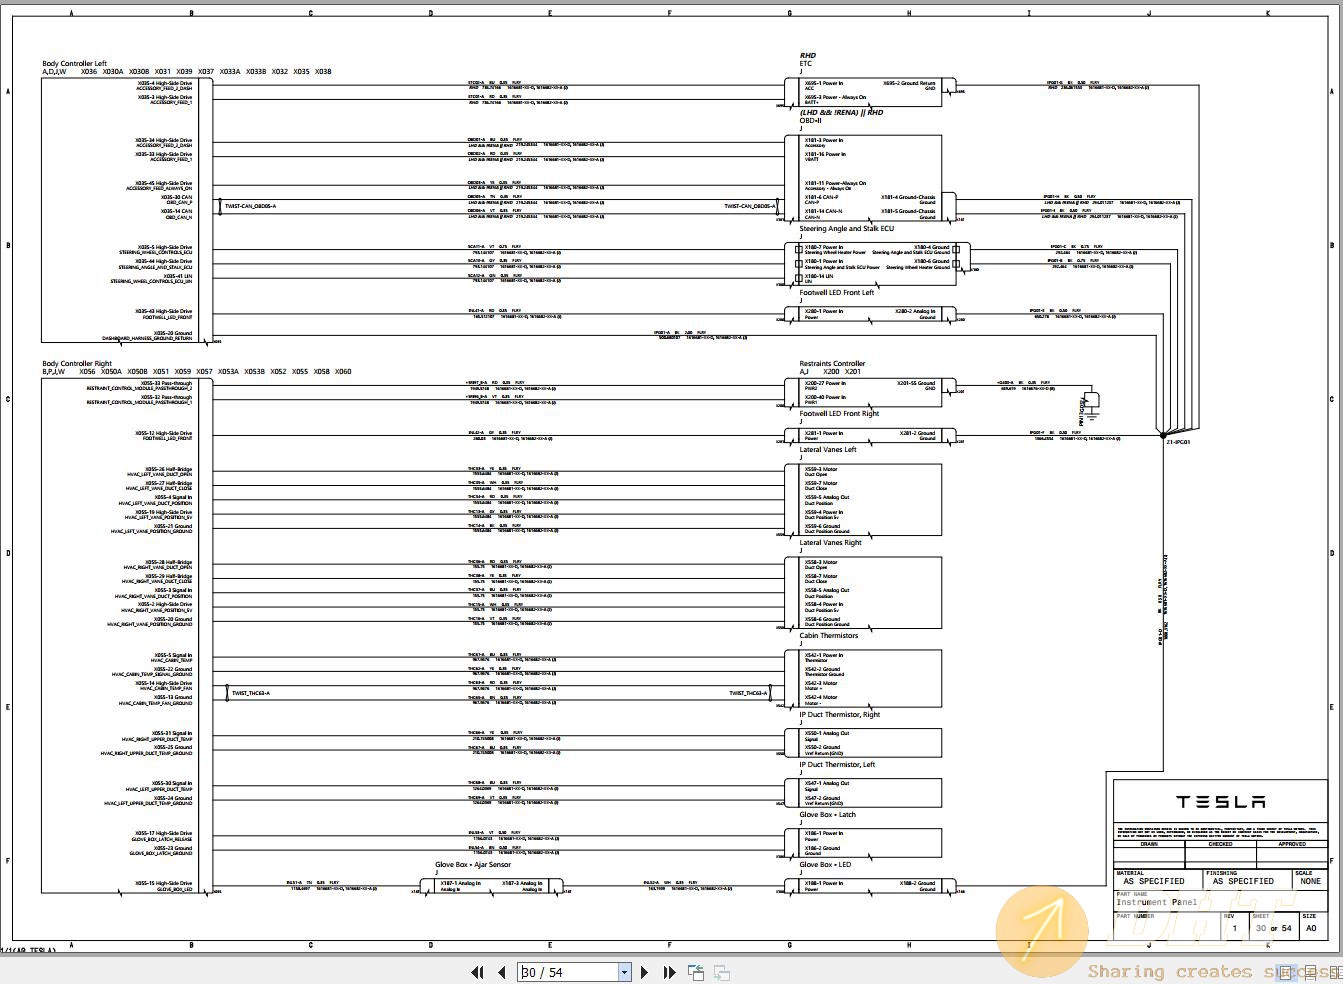This screenshot has width=1343, height=984.
Task: Click the page number field showing 30 / 54
Action: pyautogui.click(x=568, y=972)
